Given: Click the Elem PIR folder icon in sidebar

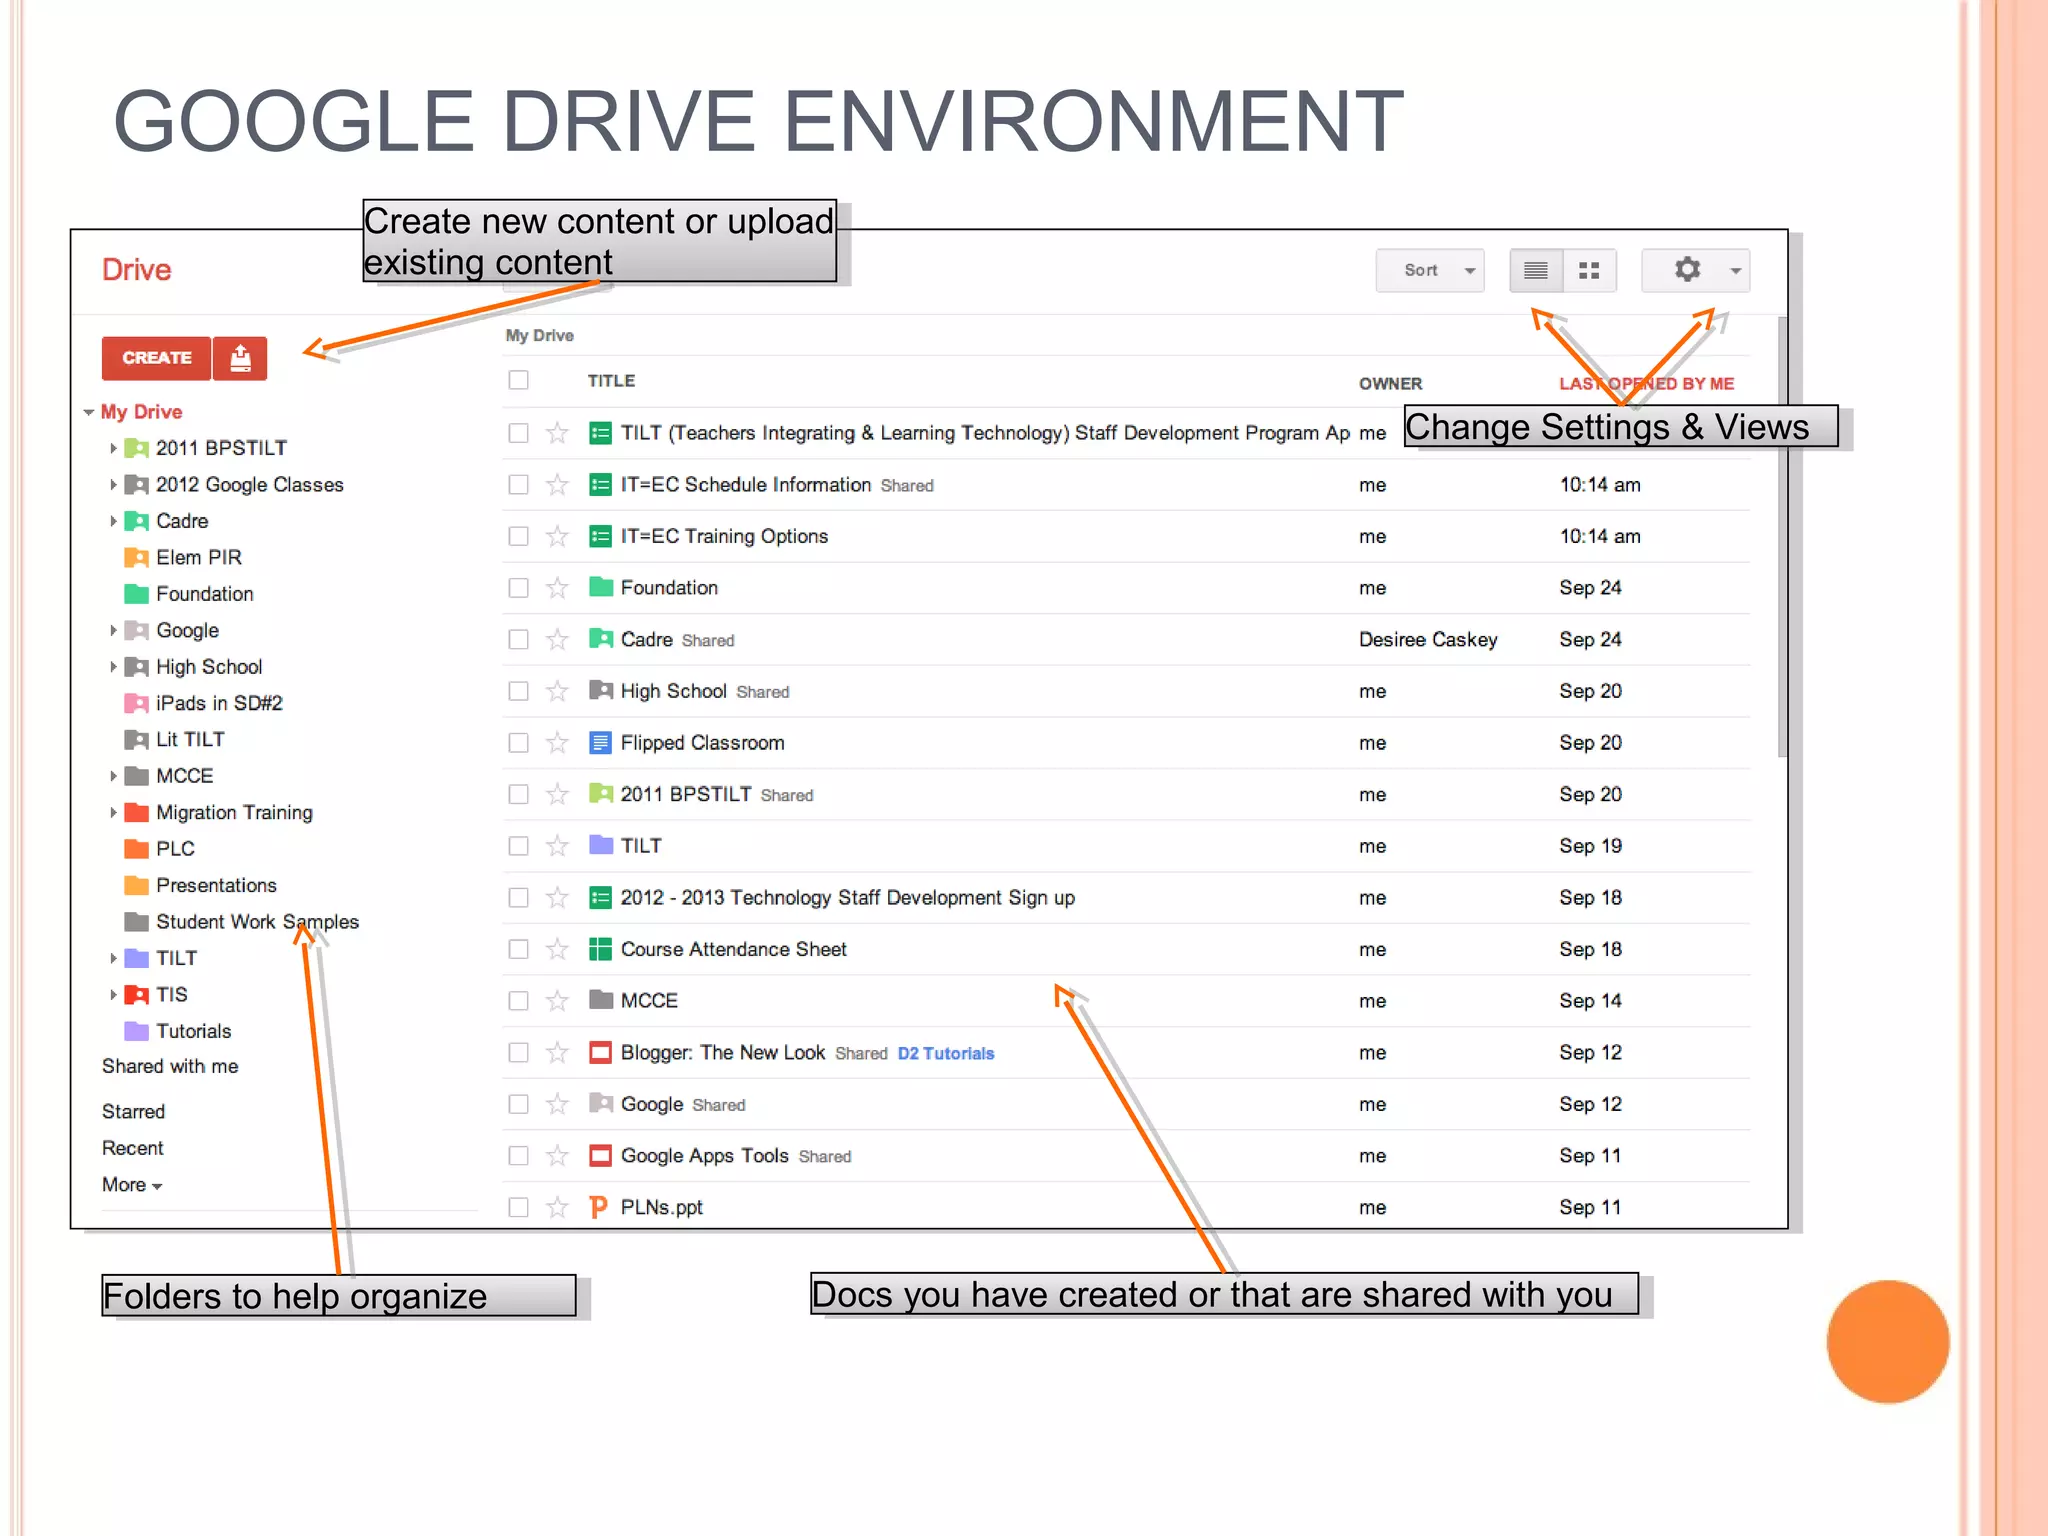Looking at the screenshot, I should tap(136, 558).
